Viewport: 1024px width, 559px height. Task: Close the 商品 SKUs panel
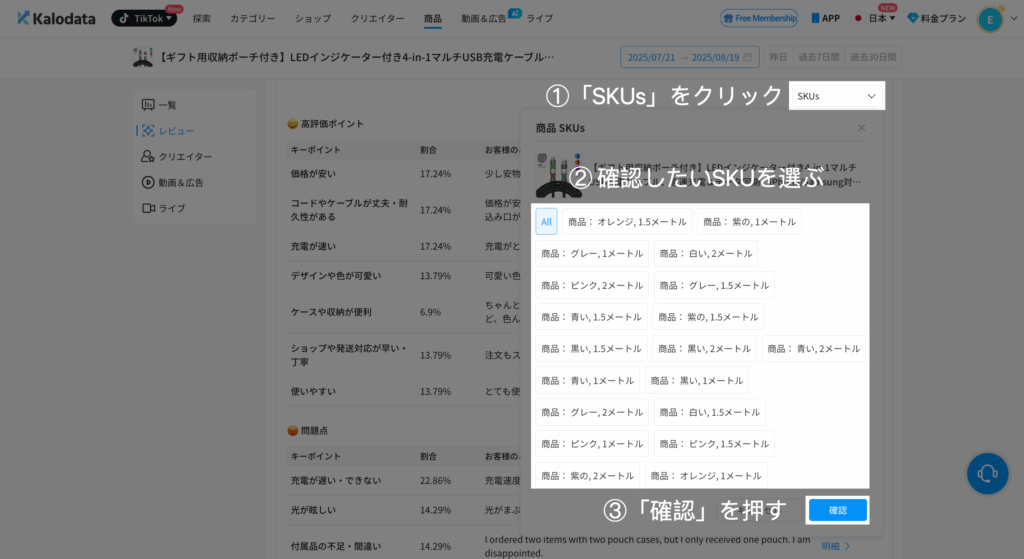[x=861, y=128]
